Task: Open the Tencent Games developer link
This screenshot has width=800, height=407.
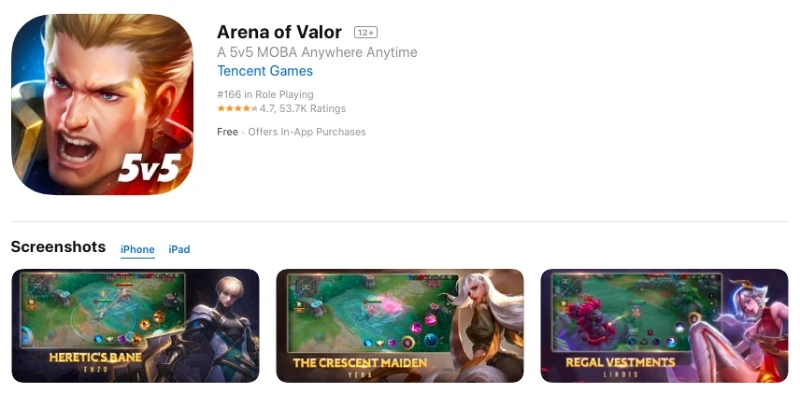Action: 265,71
